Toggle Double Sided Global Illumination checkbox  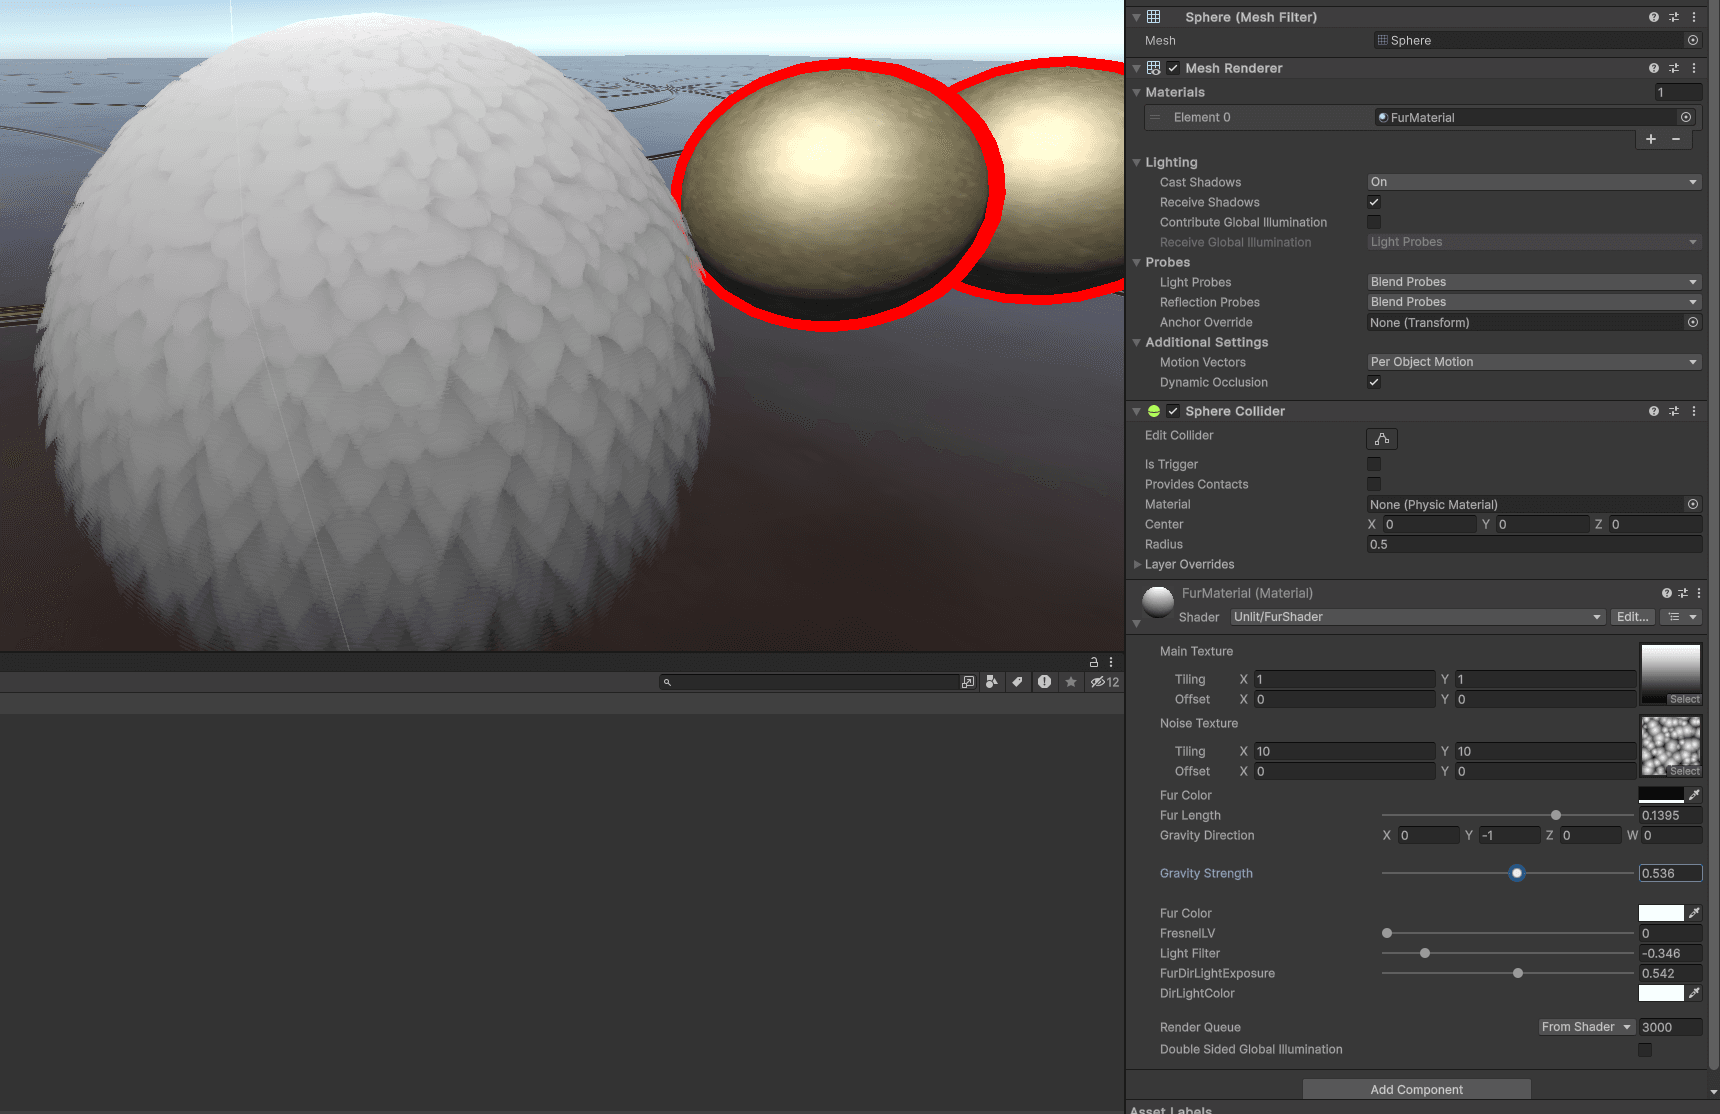[x=1645, y=1050]
